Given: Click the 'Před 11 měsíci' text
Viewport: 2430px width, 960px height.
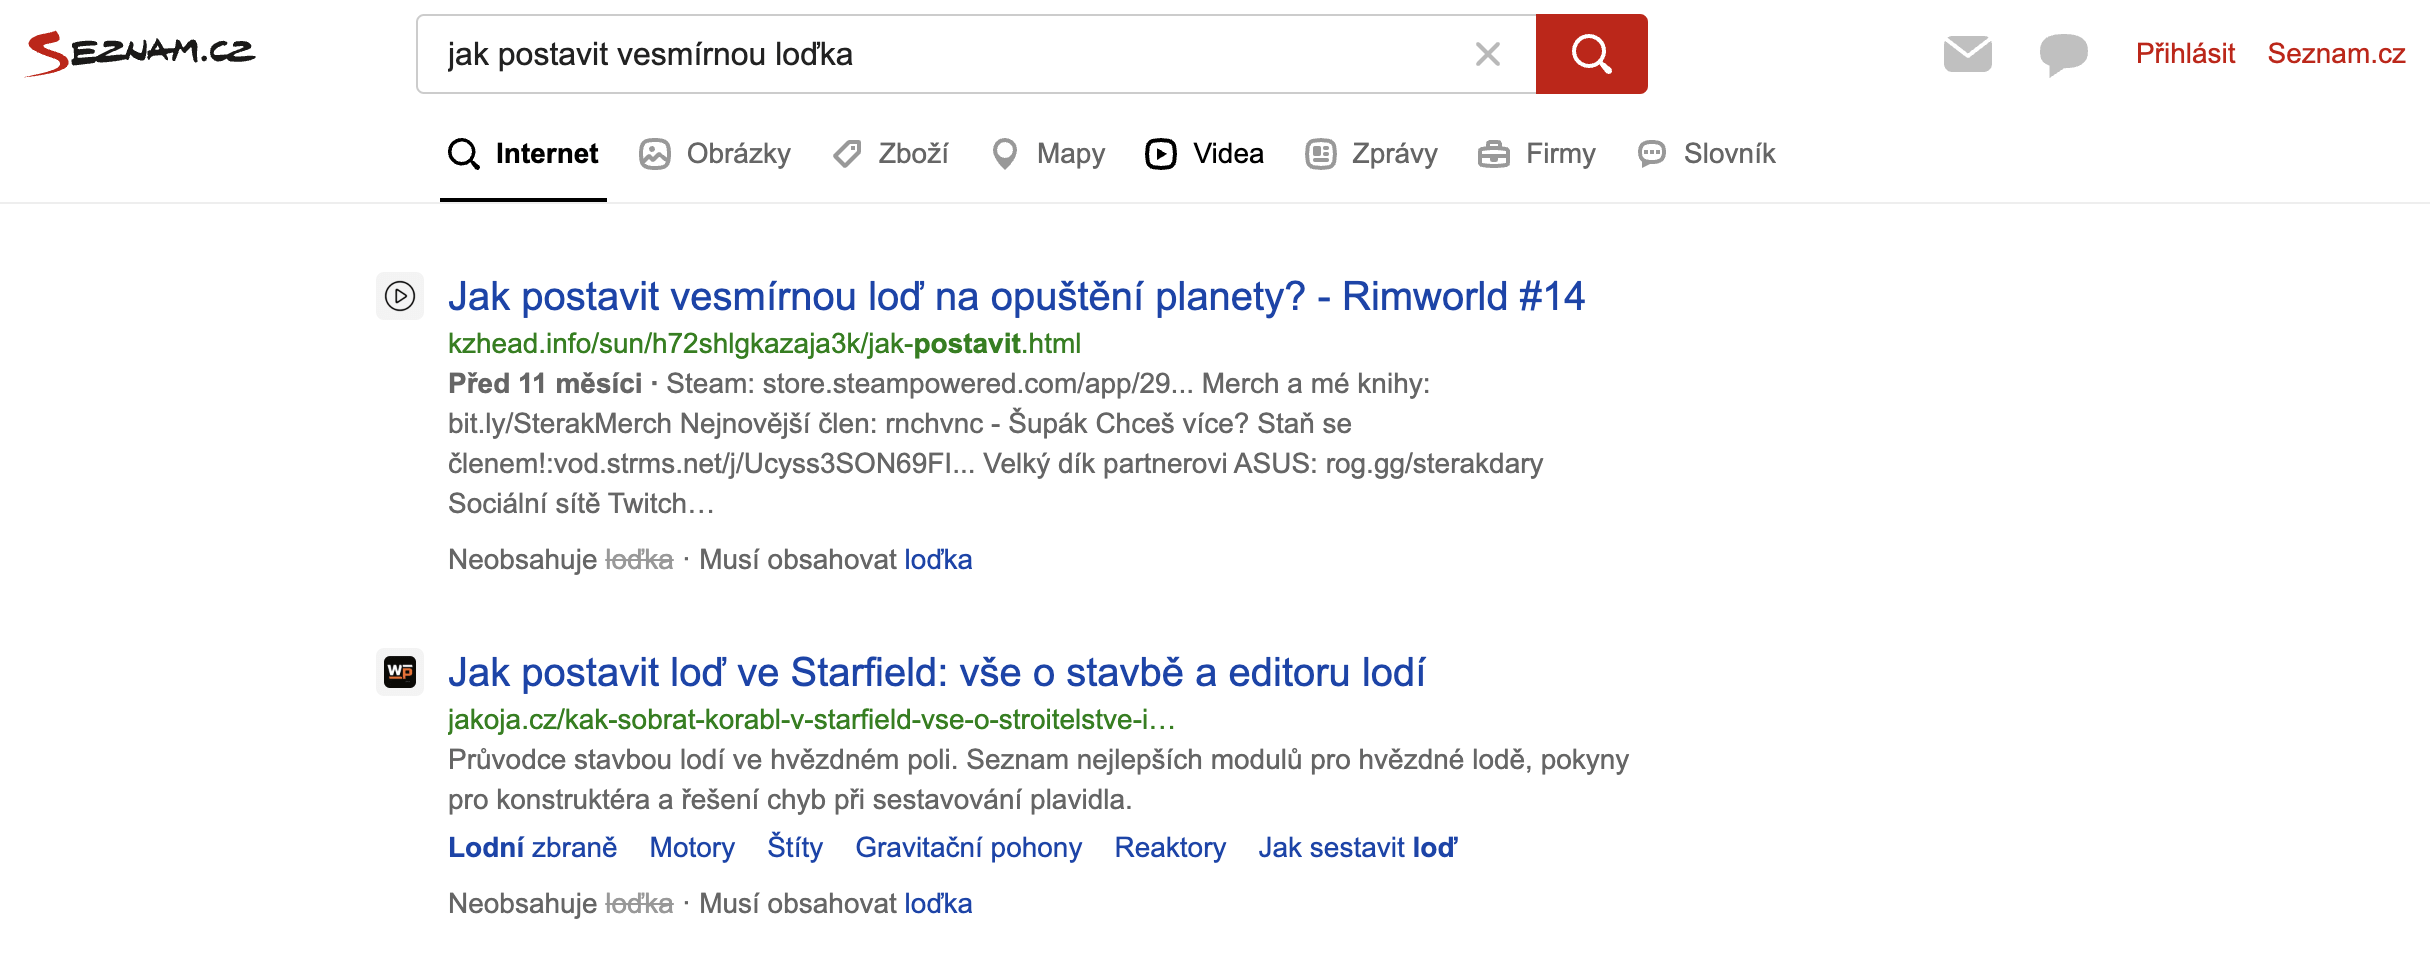Looking at the screenshot, I should click(x=545, y=384).
